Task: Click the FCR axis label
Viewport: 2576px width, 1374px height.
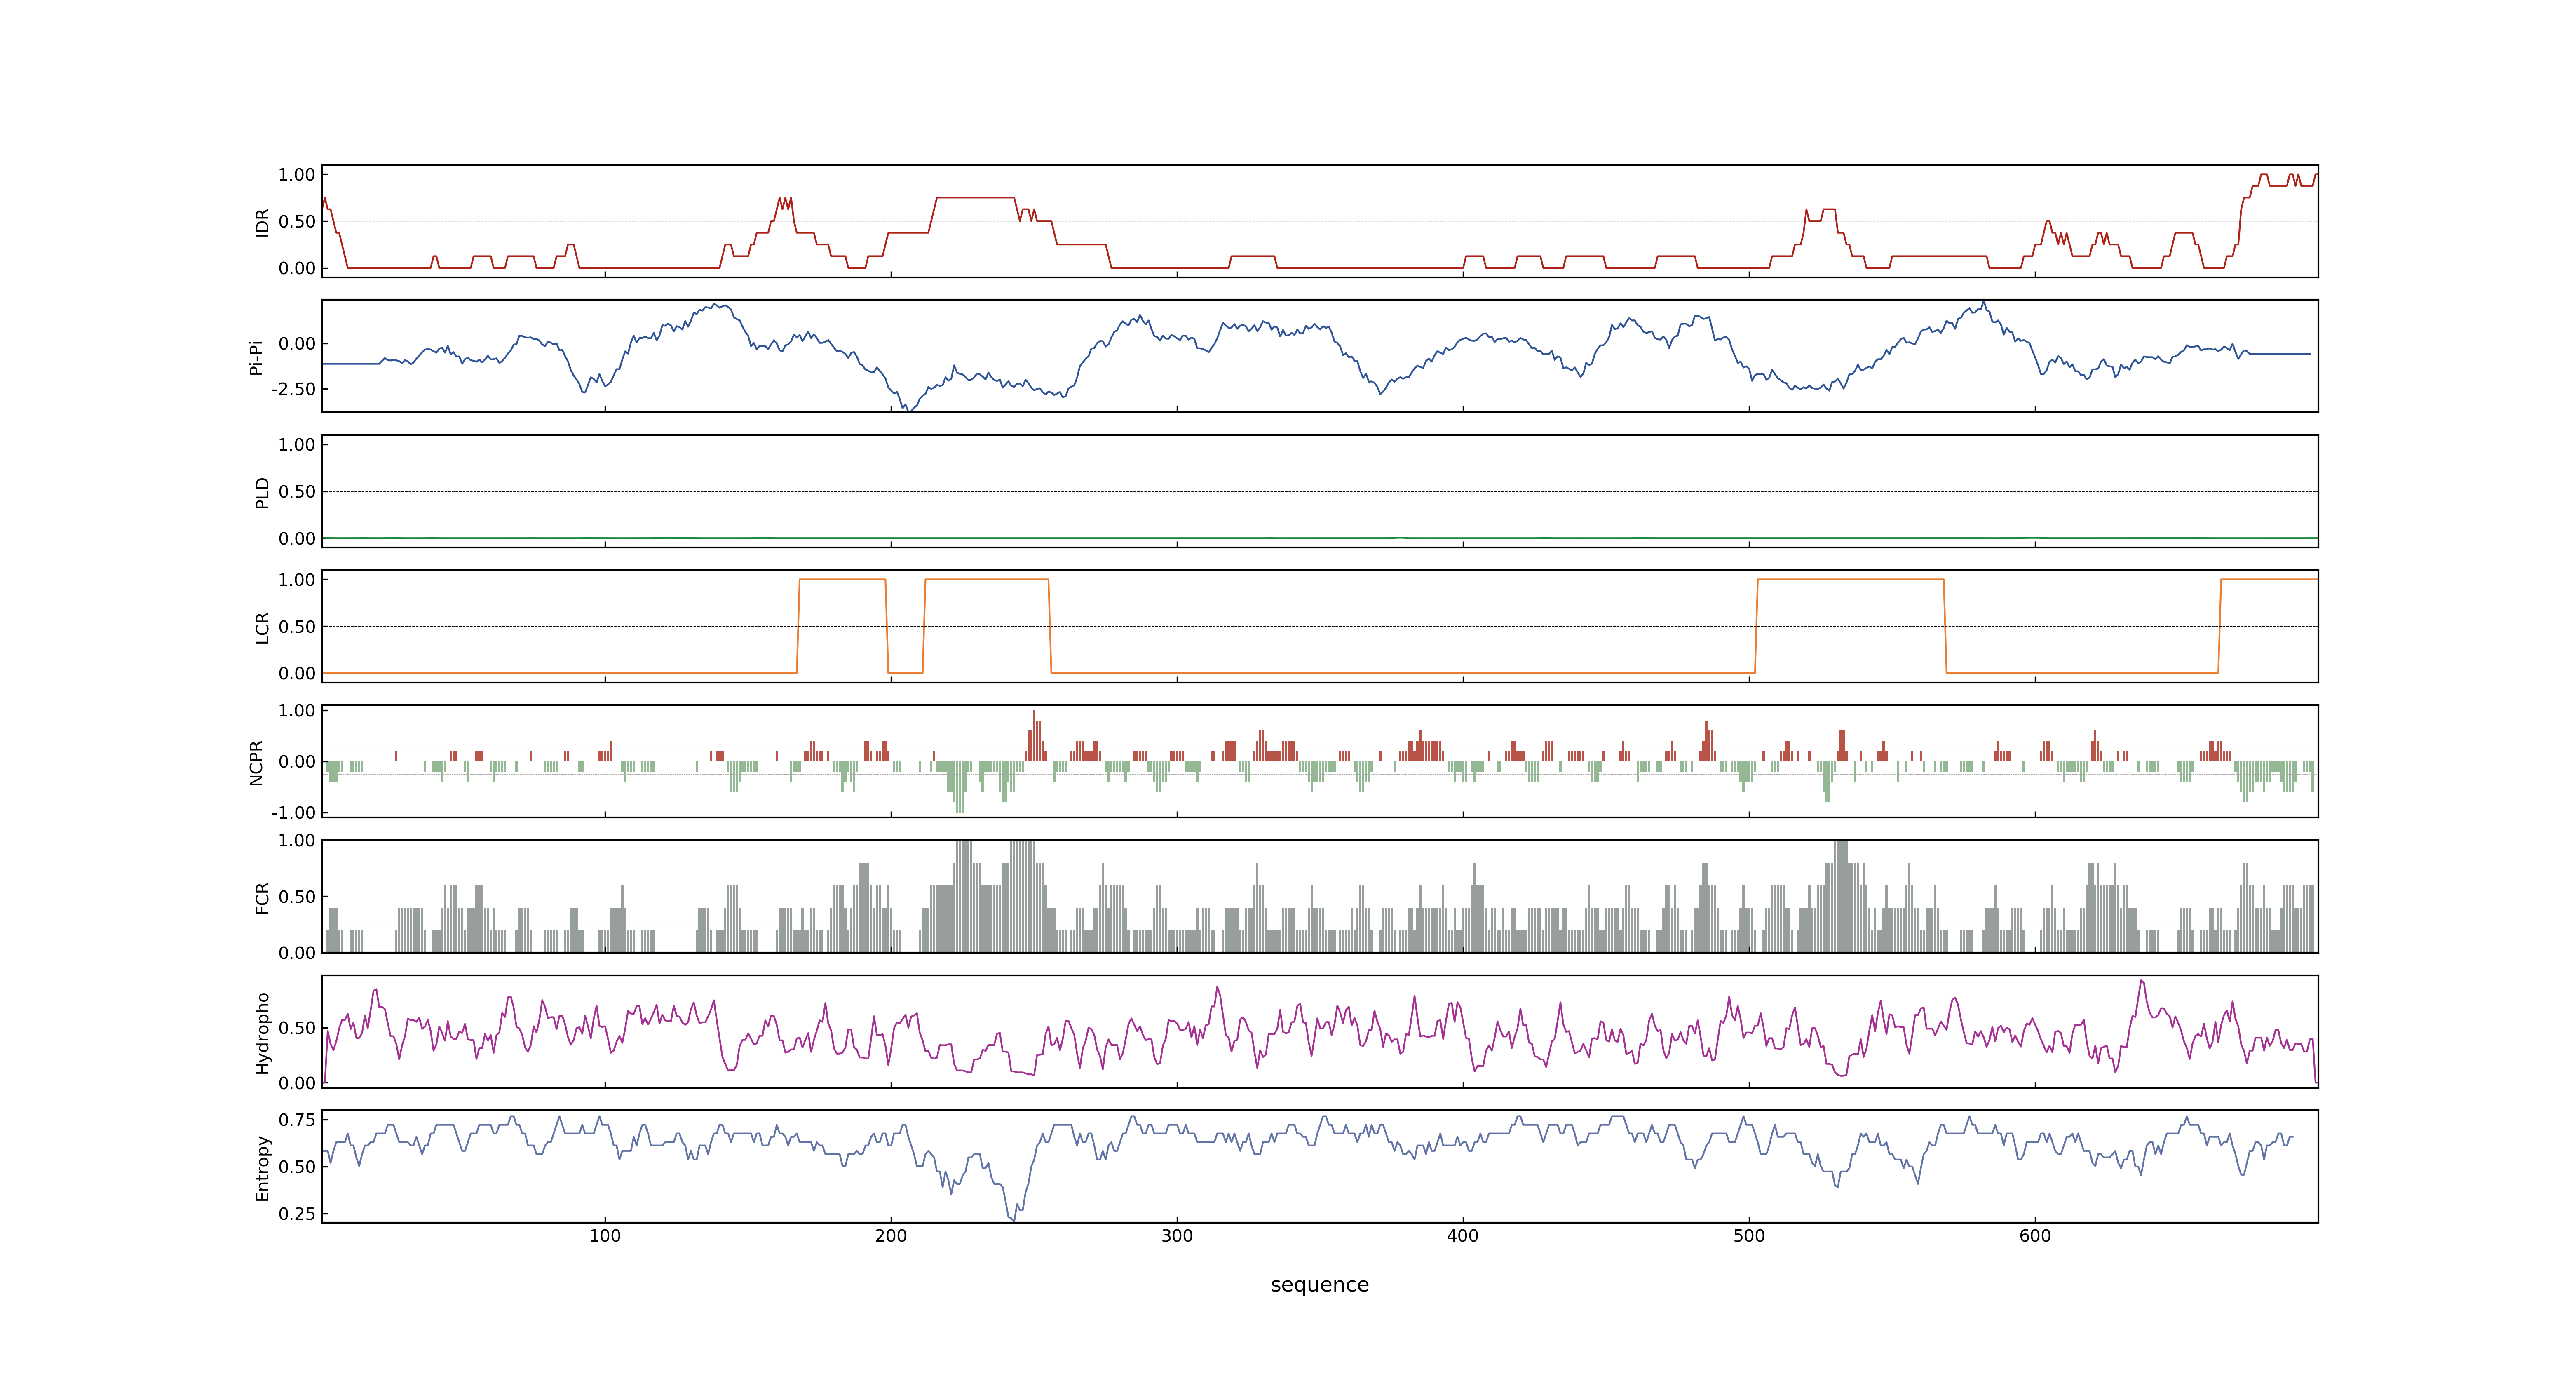Action: (263, 898)
